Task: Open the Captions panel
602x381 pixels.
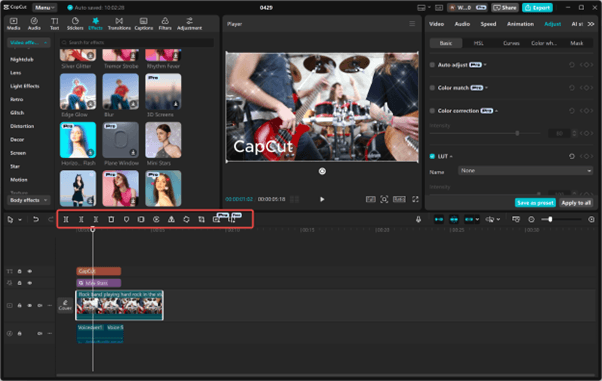Action: pyautogui.click(x=144, y=24)
